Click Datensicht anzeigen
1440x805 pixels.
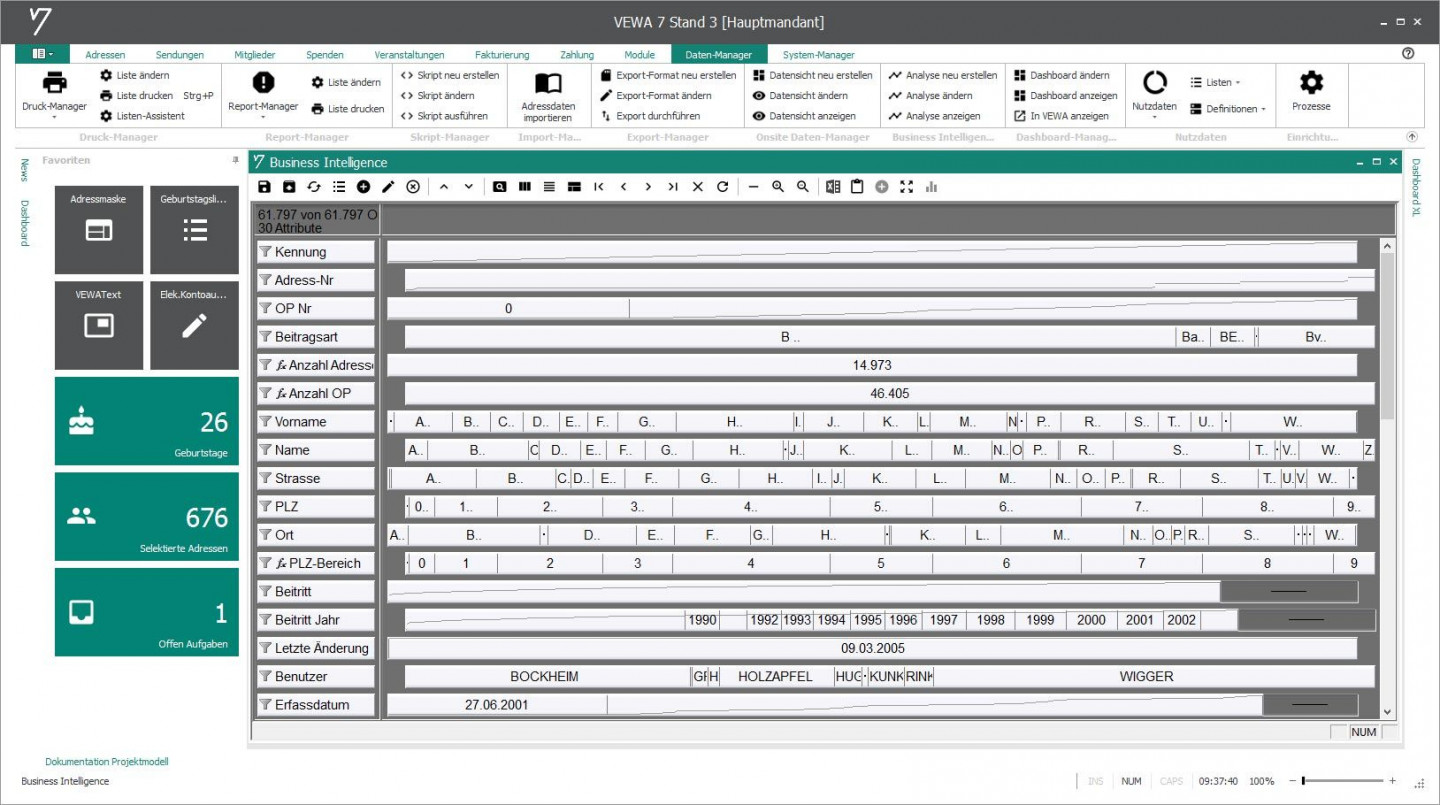(x=804, y=116)
